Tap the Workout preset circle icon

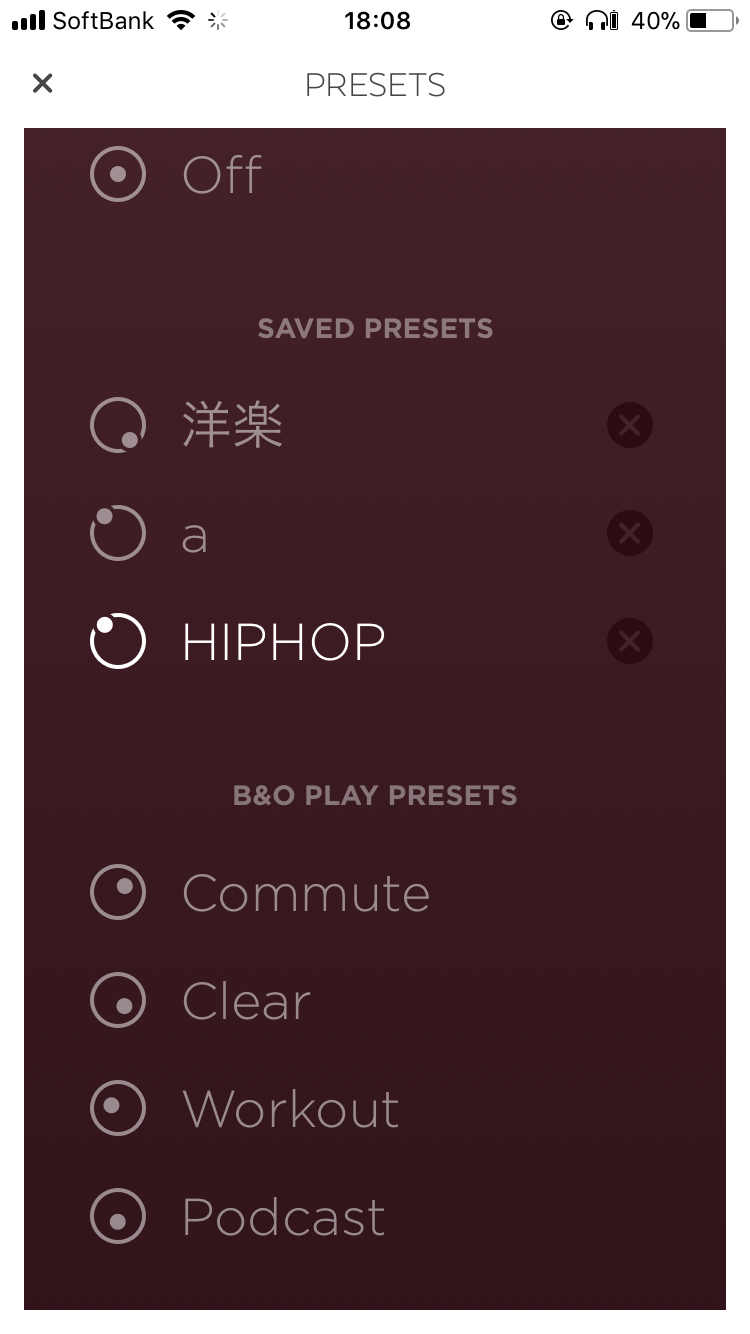pos(118,1107)
